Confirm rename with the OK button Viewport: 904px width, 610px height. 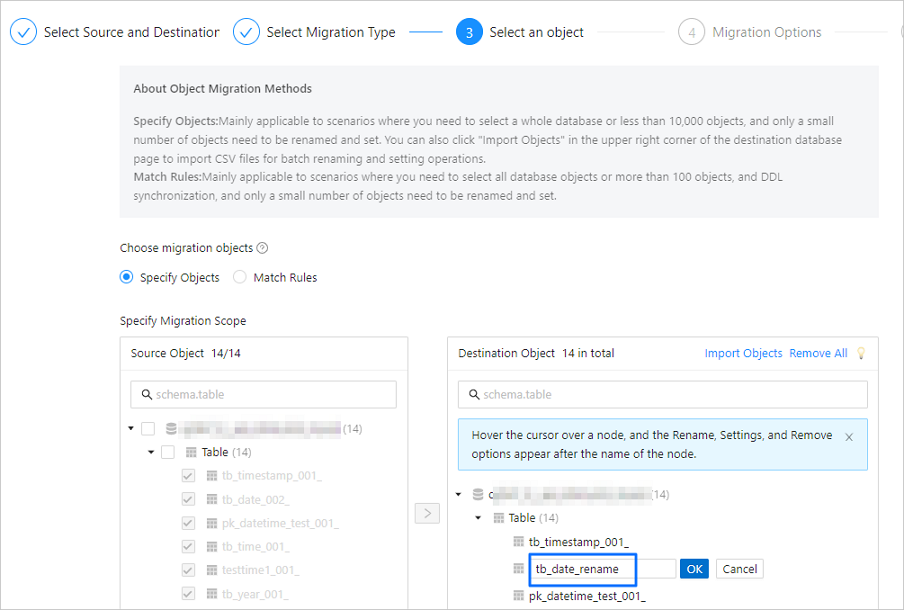(x=694, y=569)
